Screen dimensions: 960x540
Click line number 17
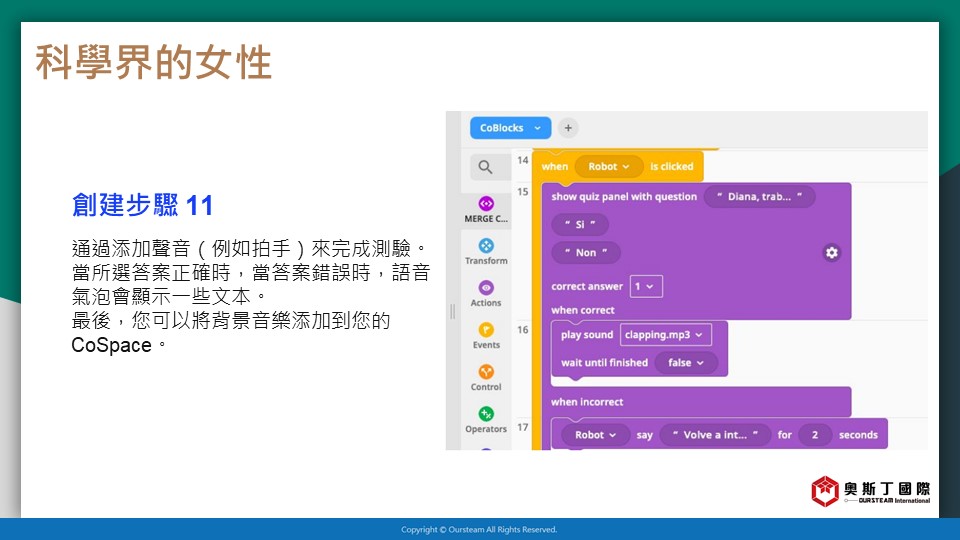tap(522, 427)
